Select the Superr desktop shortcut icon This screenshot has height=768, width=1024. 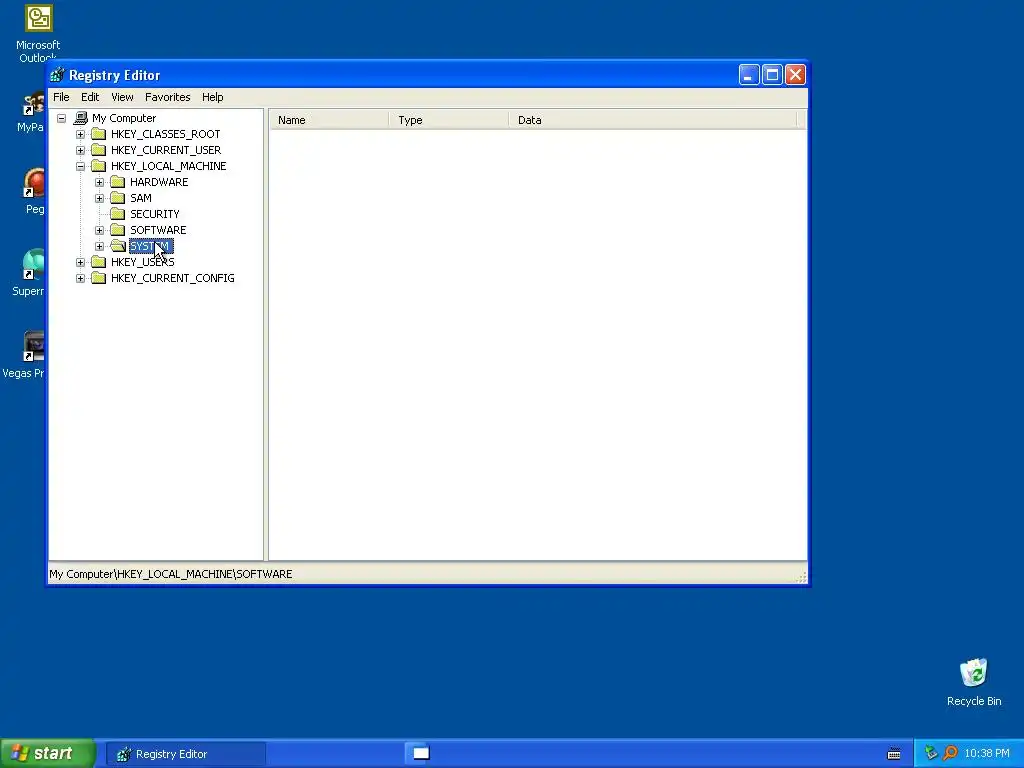[29, 273]
